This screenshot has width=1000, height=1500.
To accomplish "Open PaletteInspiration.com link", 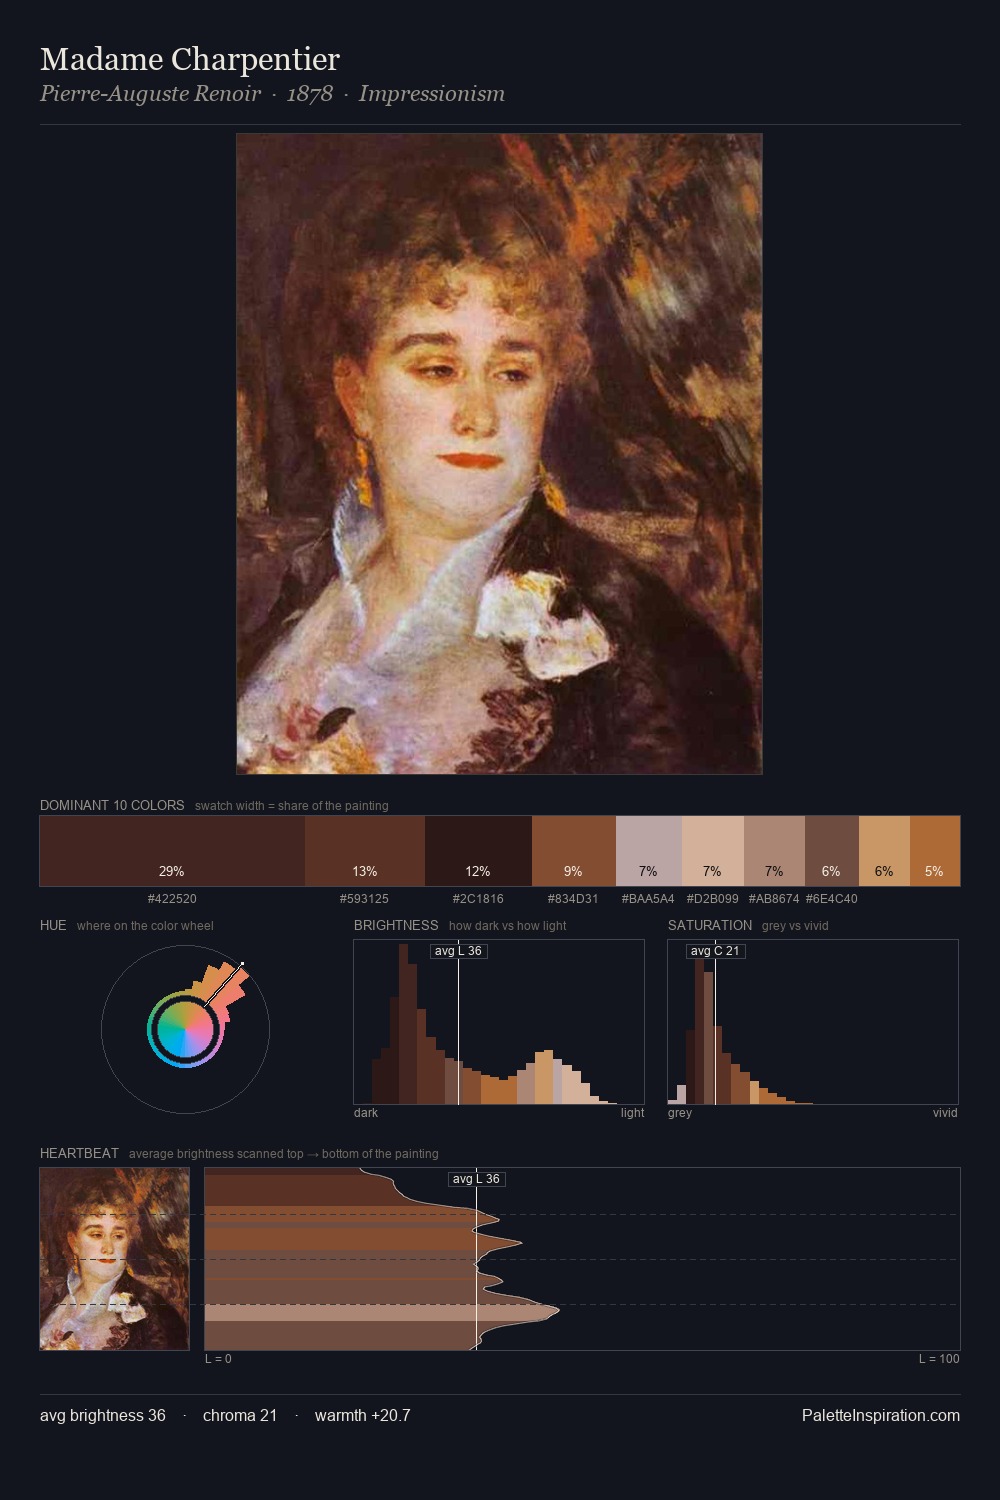I will coord(881,1415).
